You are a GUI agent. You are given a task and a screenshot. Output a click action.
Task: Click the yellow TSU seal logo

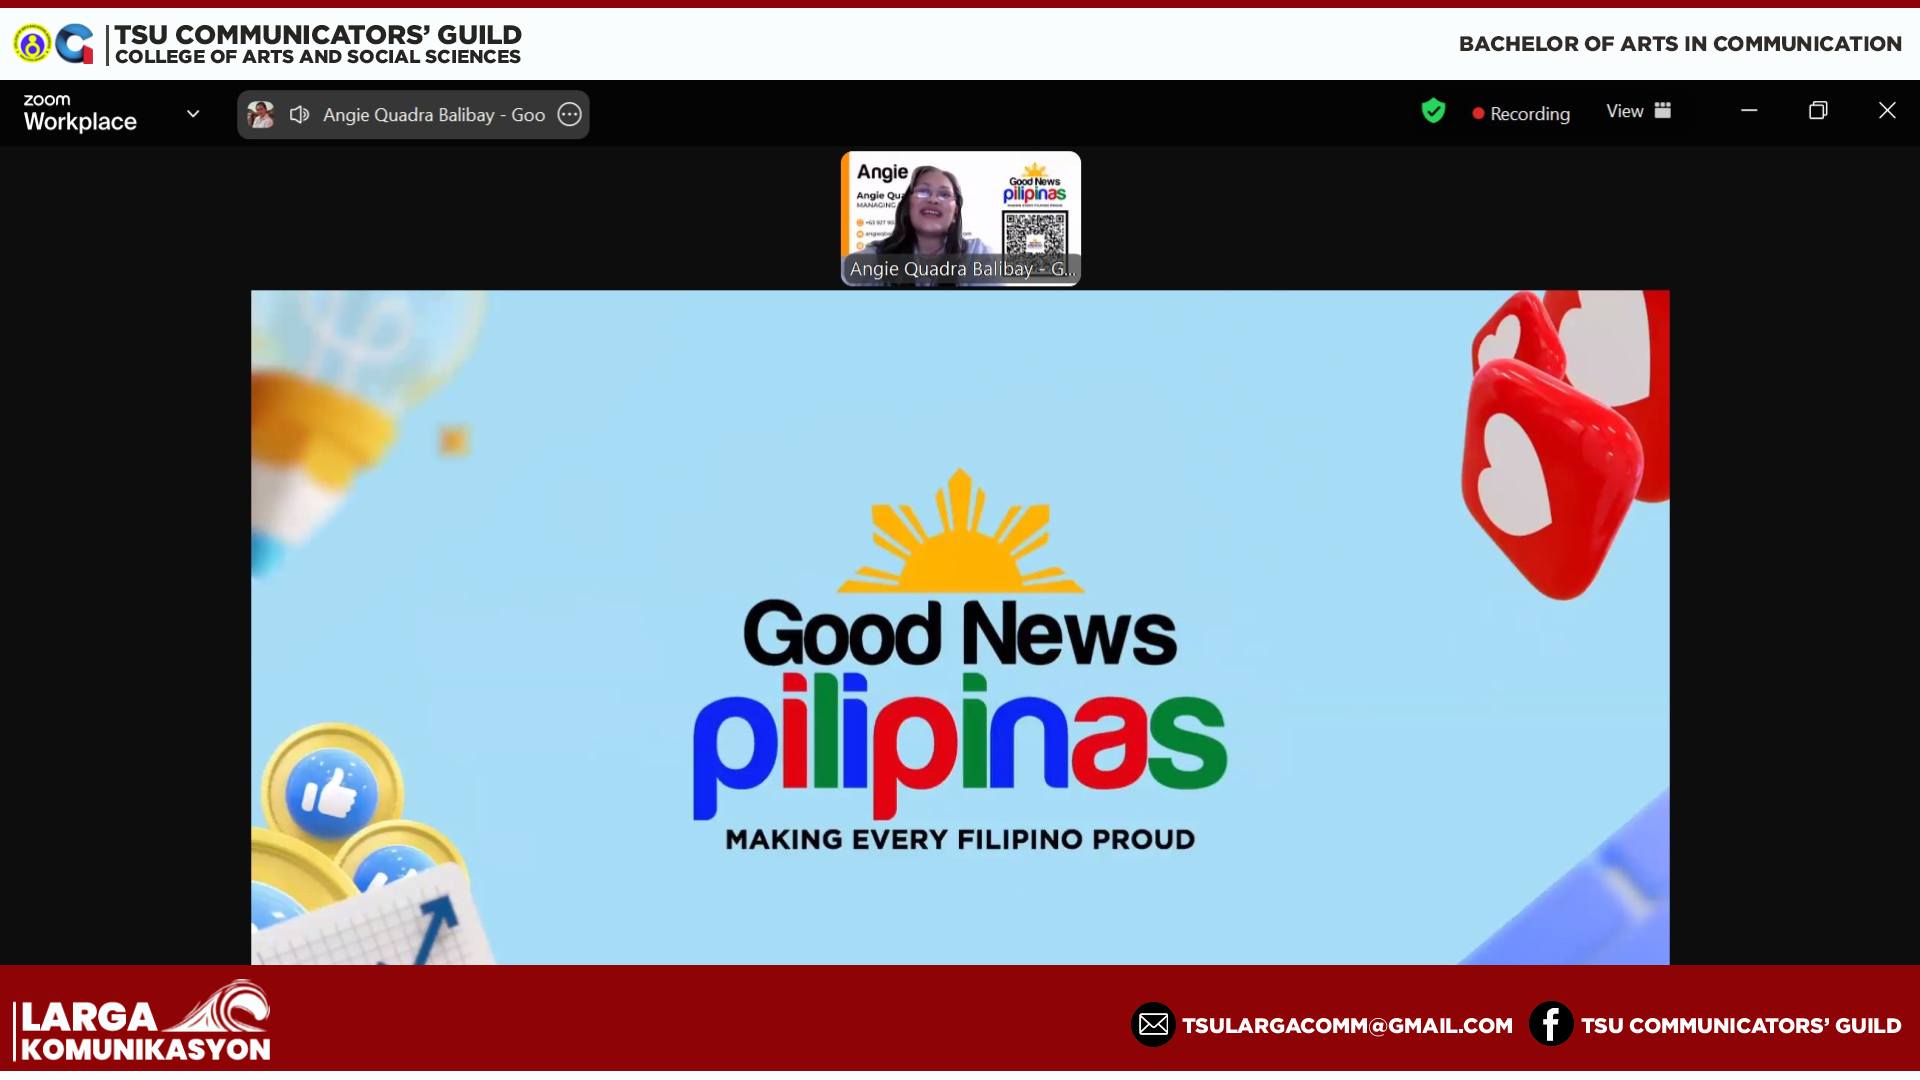[32, 44]
